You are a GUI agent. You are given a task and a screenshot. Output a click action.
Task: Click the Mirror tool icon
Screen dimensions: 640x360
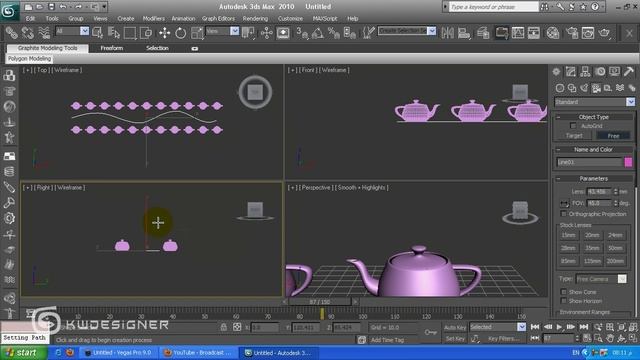(x=447, y=33)
